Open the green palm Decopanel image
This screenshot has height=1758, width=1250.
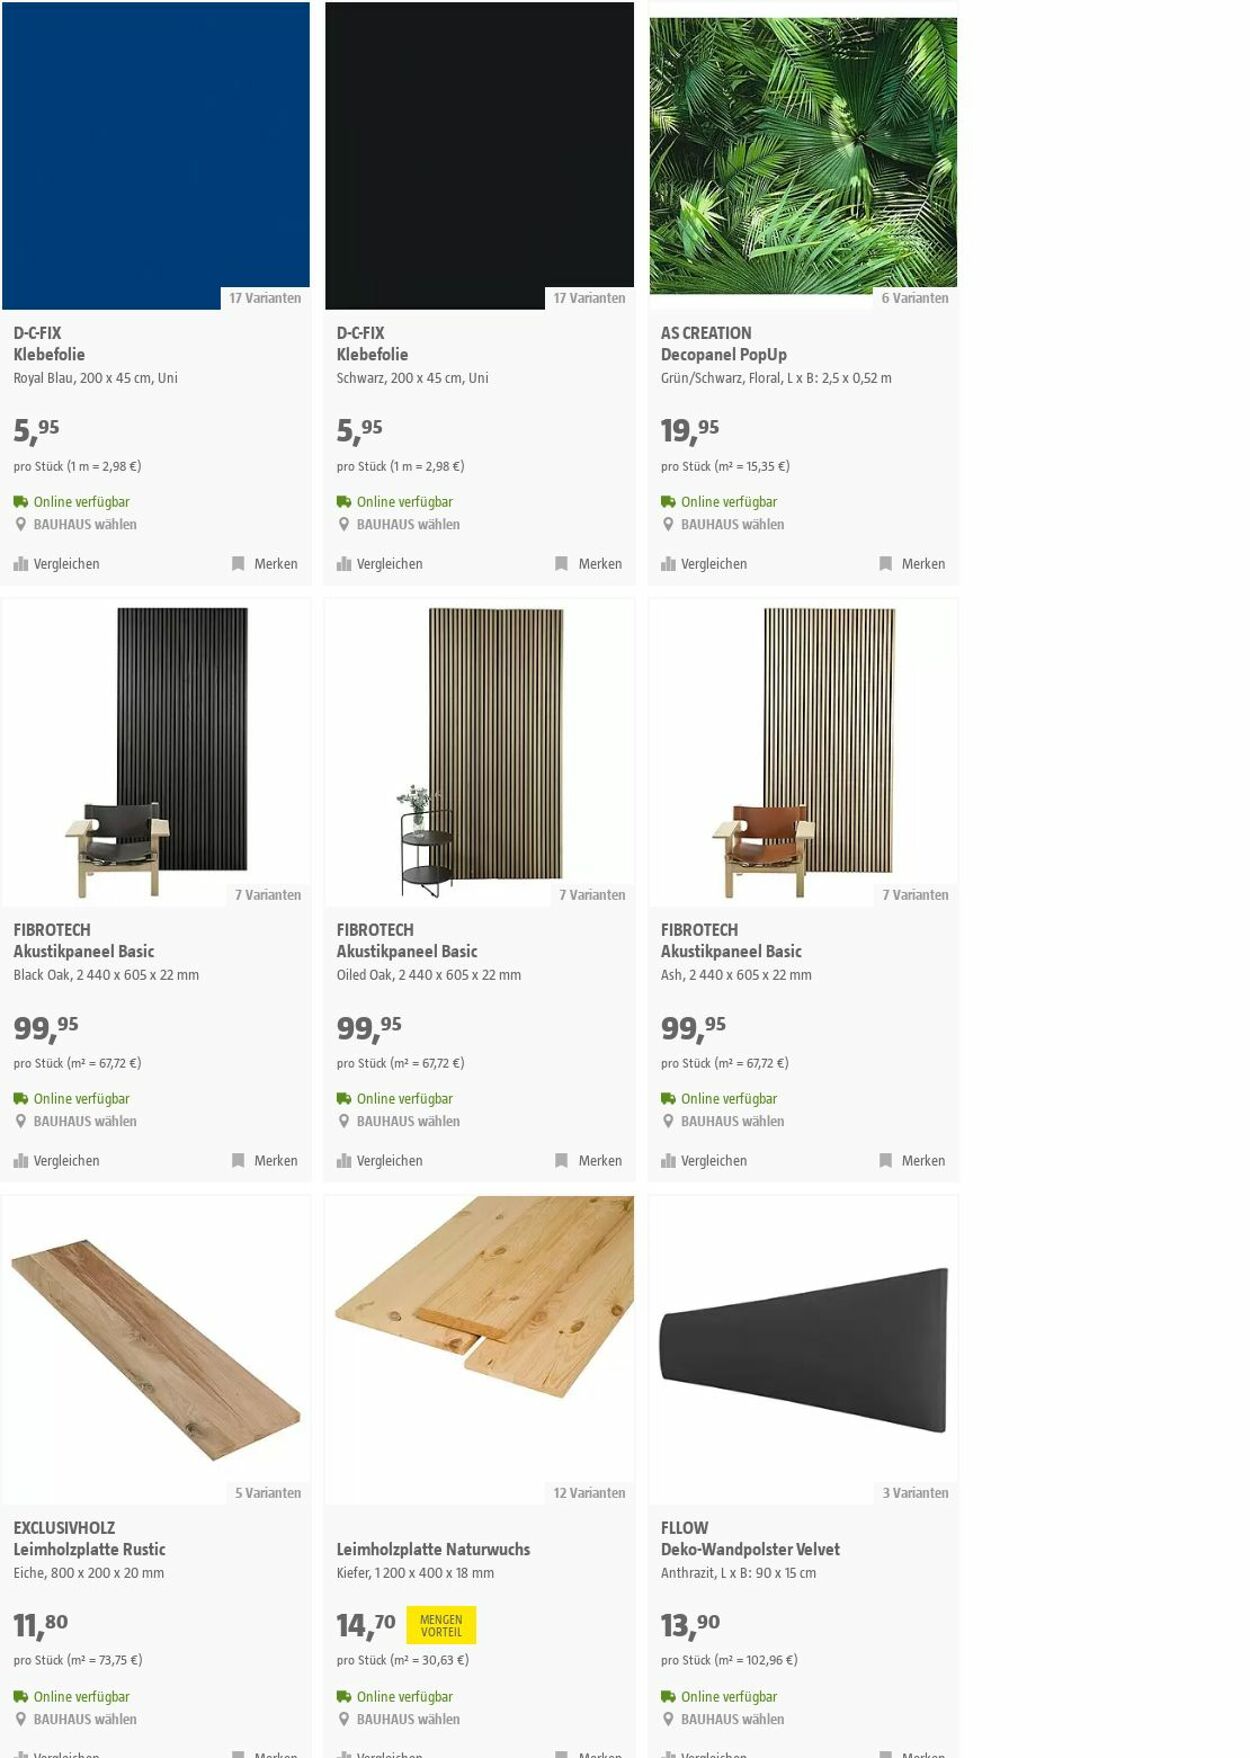tap(803, 155)
